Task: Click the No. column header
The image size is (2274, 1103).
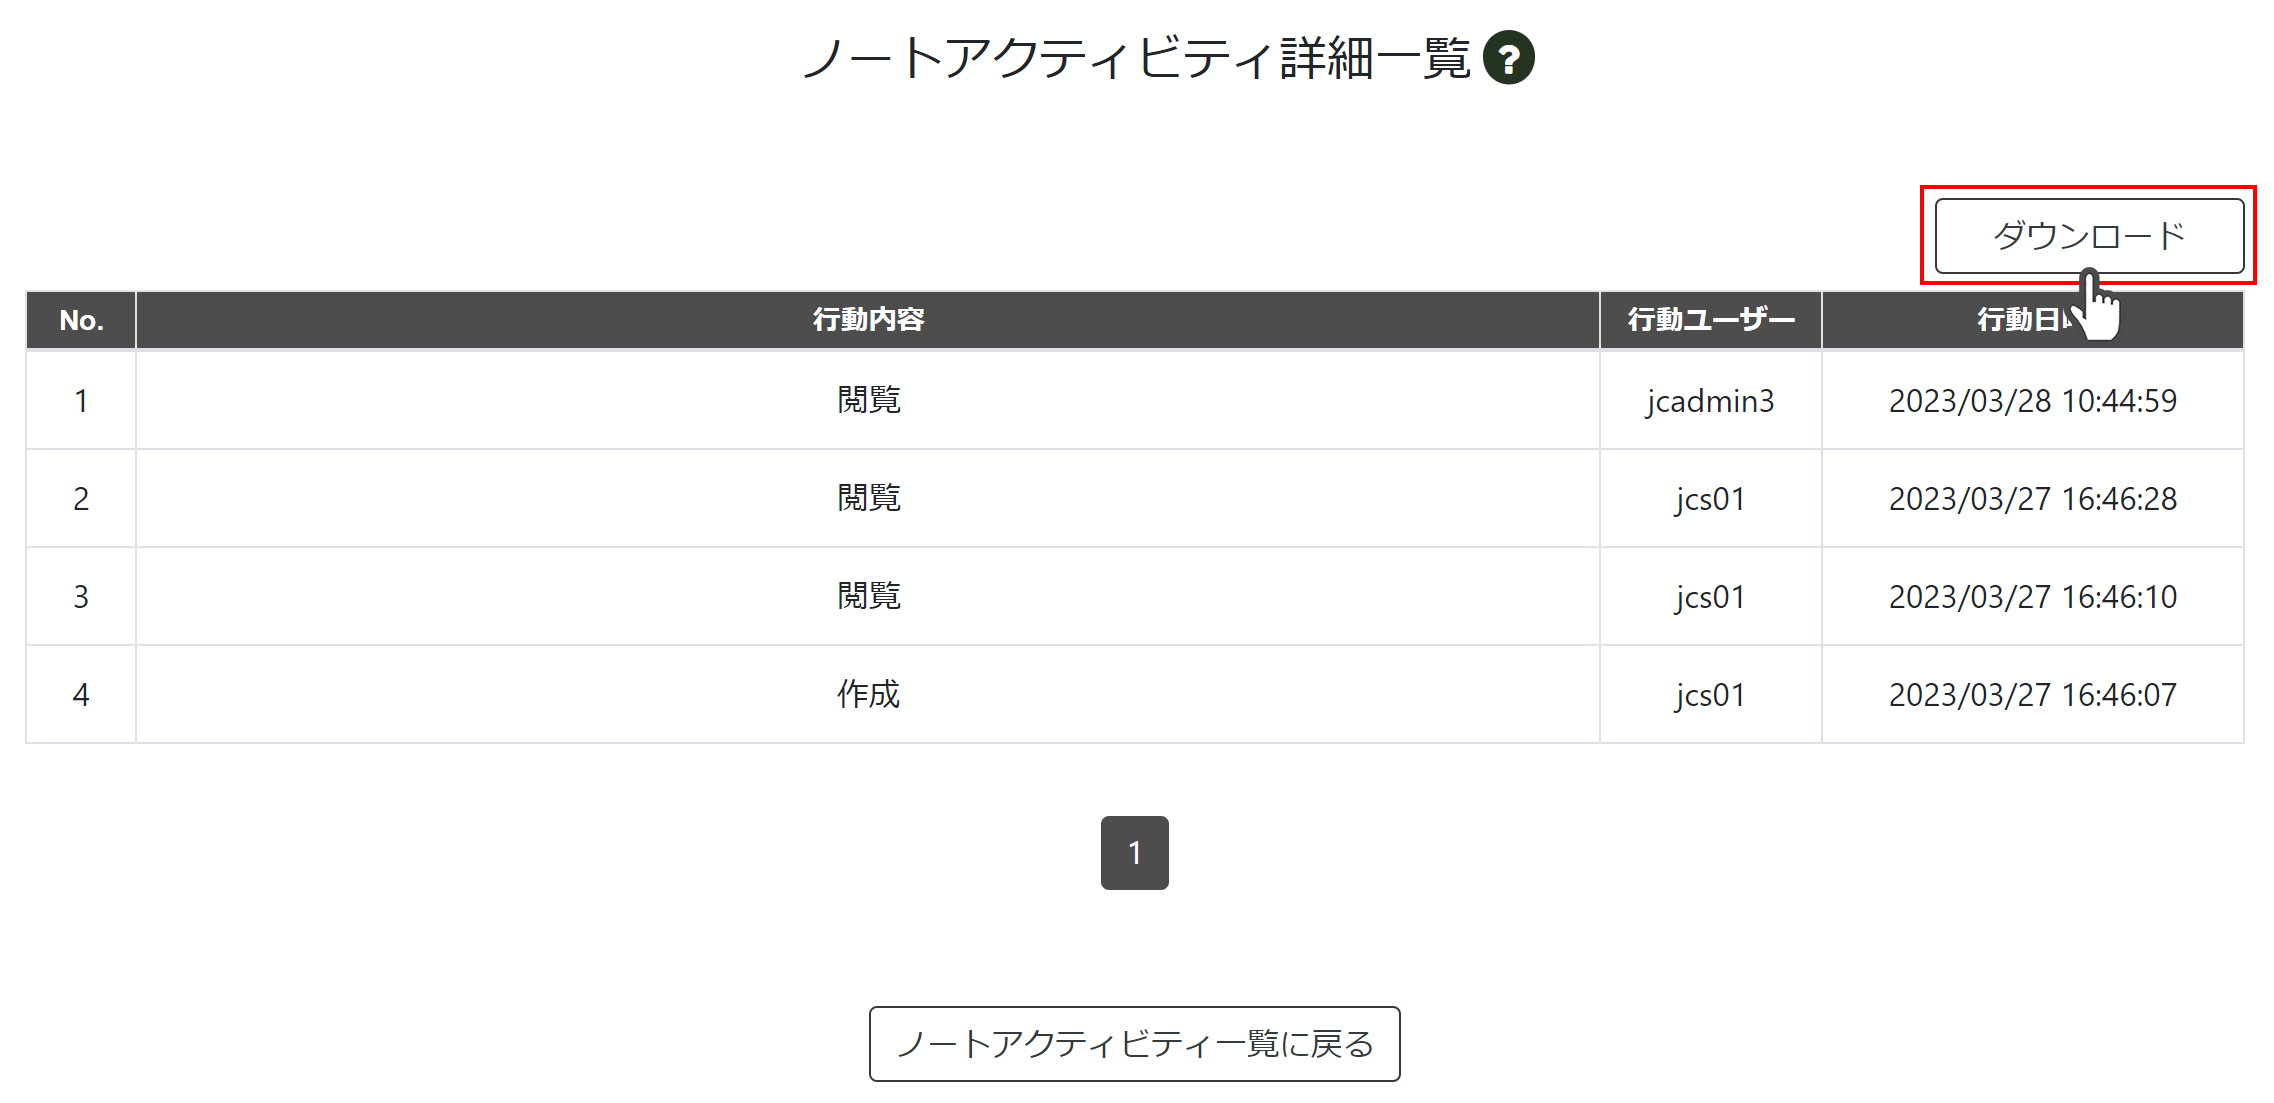Action: [x=81, y=320]
